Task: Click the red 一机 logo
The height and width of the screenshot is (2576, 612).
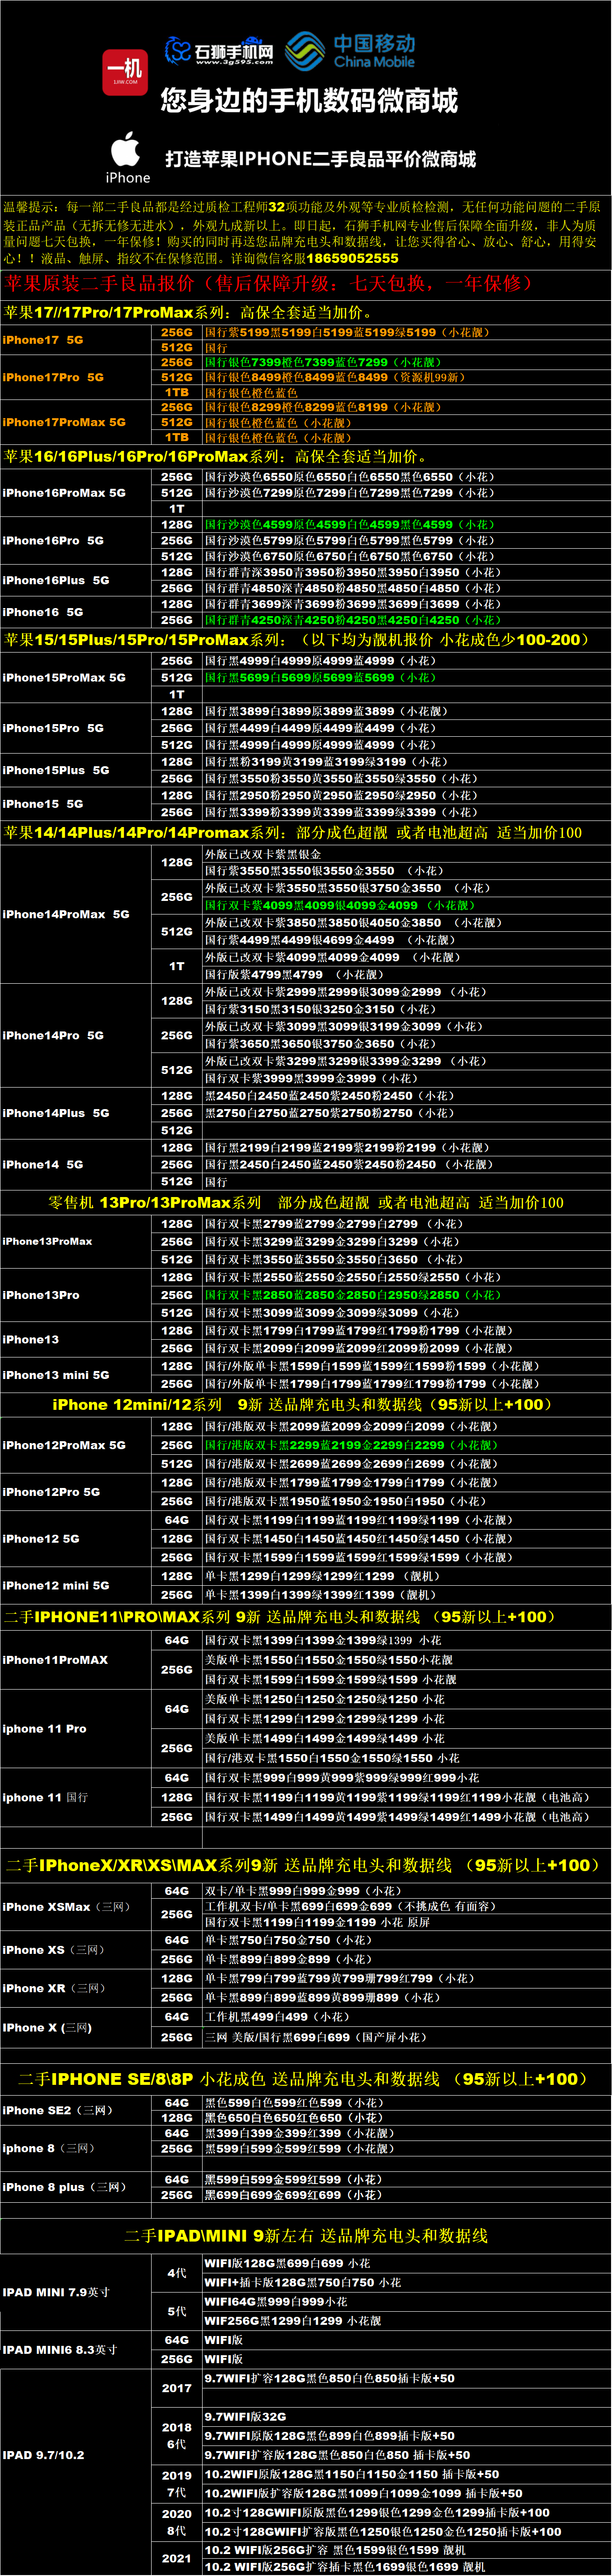Action: click(125, 73)
